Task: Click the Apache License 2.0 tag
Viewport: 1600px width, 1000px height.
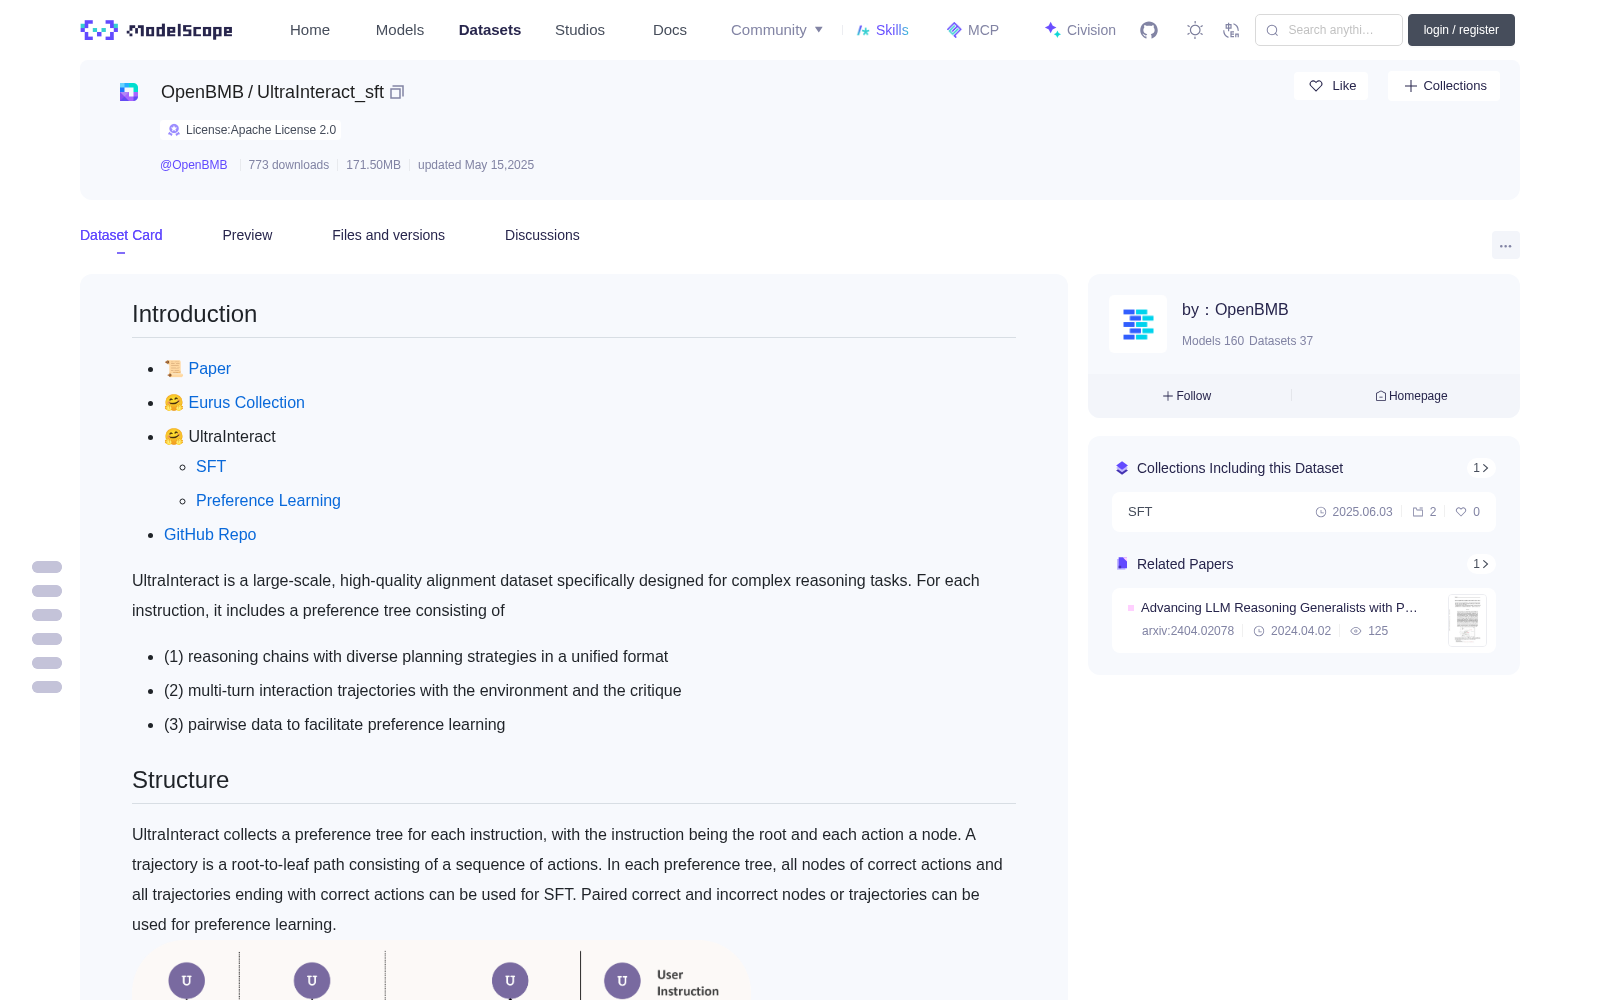Action: coord(251,130)
